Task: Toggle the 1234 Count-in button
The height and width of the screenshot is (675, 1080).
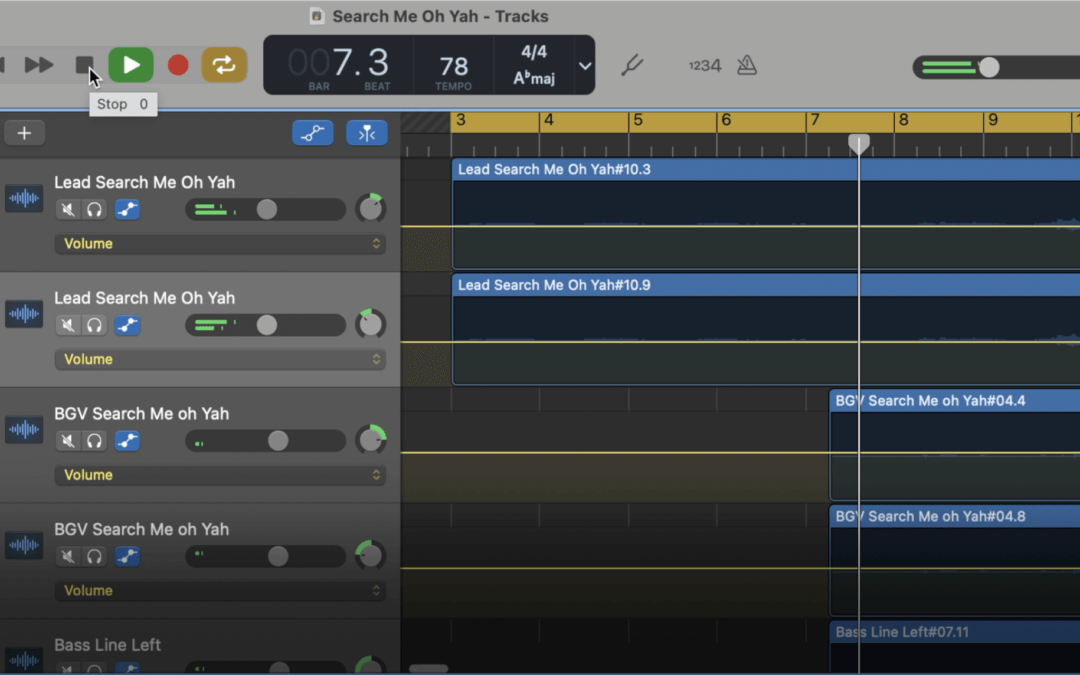Action: click(x=705, y=65)
